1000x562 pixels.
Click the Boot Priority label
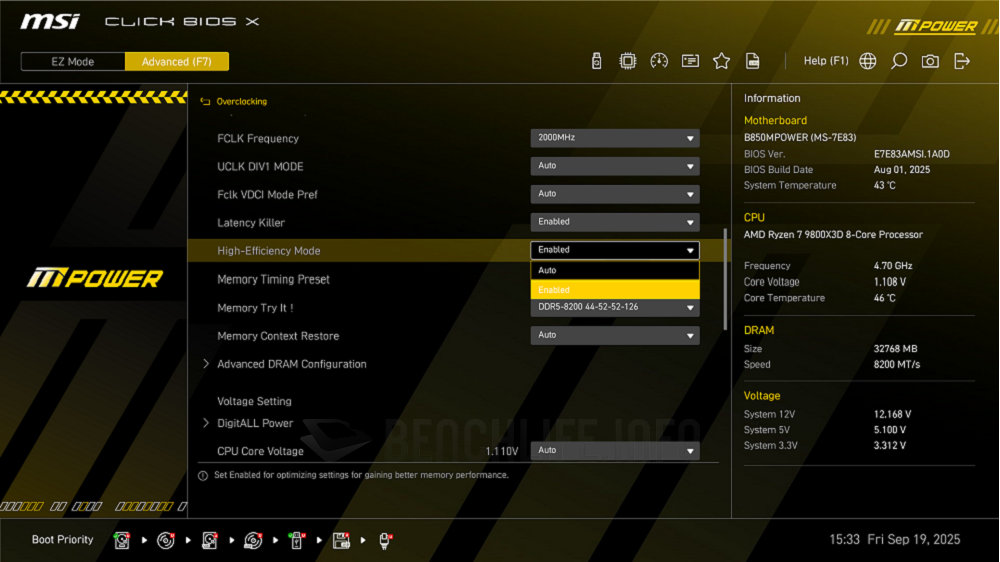tap(62, 540)
